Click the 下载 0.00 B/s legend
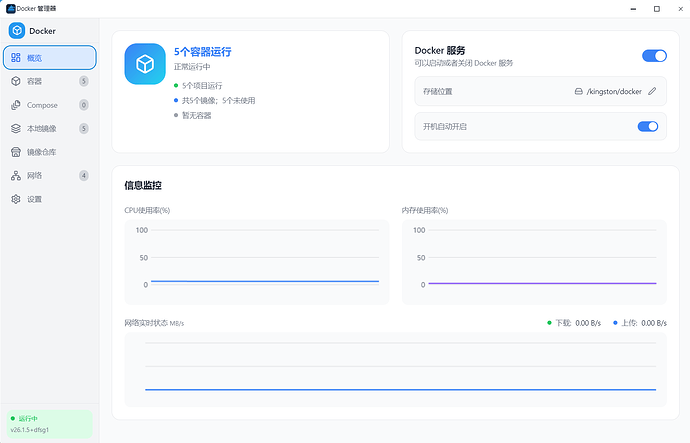This screenshot has height=443, width=690. [574, 323]
